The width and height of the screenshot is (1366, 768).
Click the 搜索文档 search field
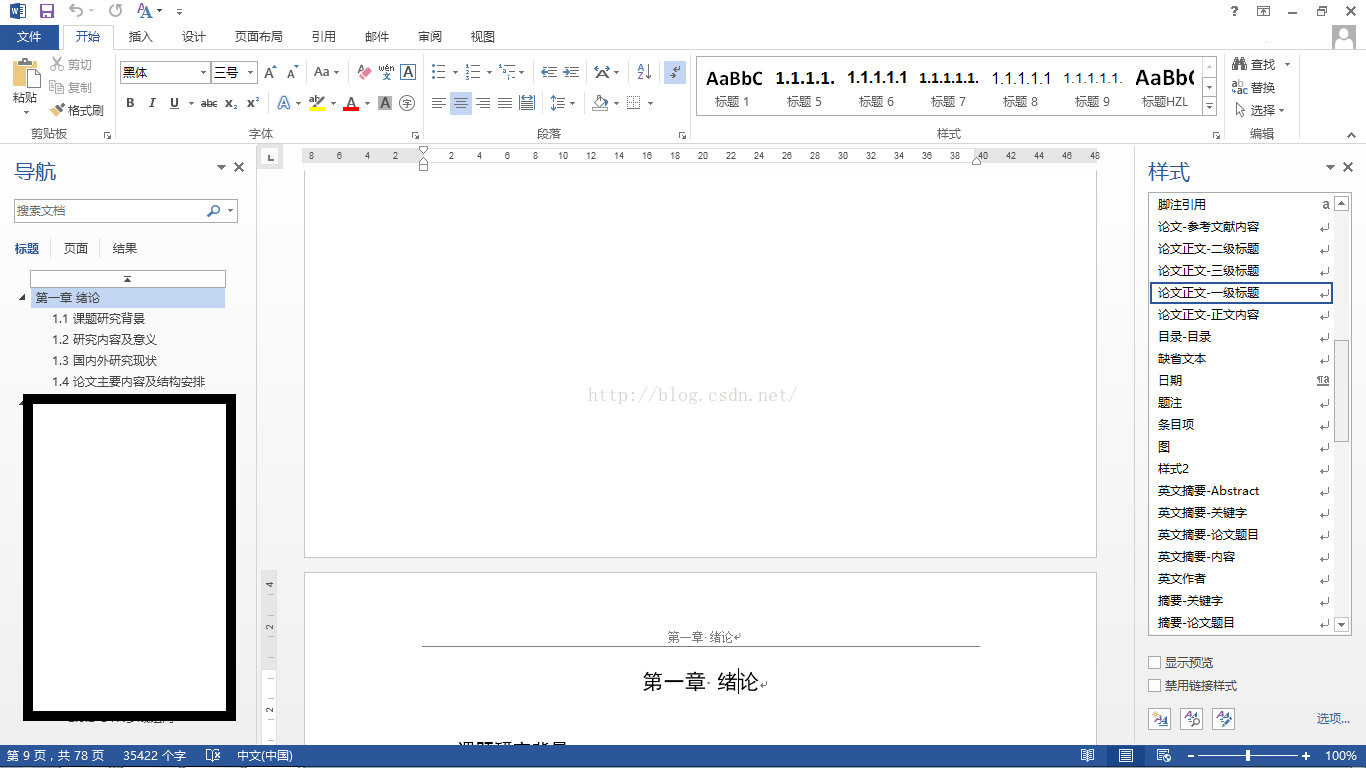pos(110,211)
